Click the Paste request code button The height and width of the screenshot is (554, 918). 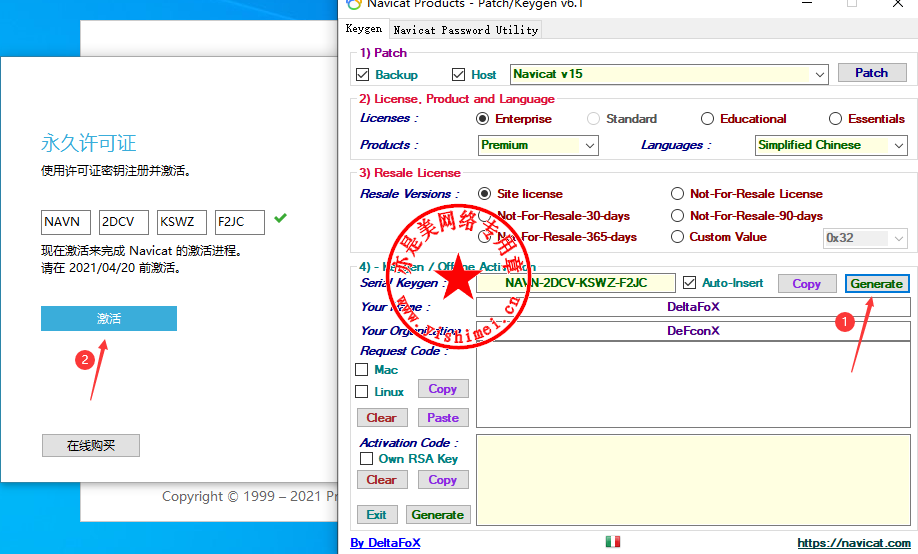[x=443, y=418]
